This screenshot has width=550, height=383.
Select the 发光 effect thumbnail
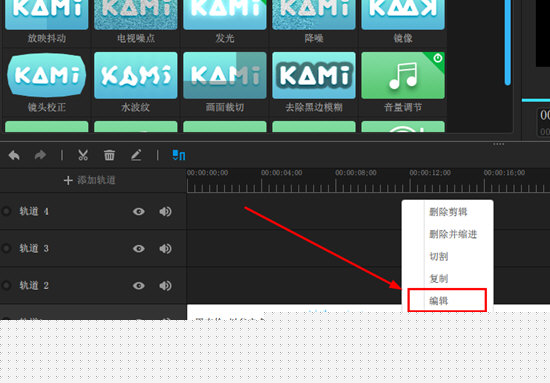coord(225,14)
